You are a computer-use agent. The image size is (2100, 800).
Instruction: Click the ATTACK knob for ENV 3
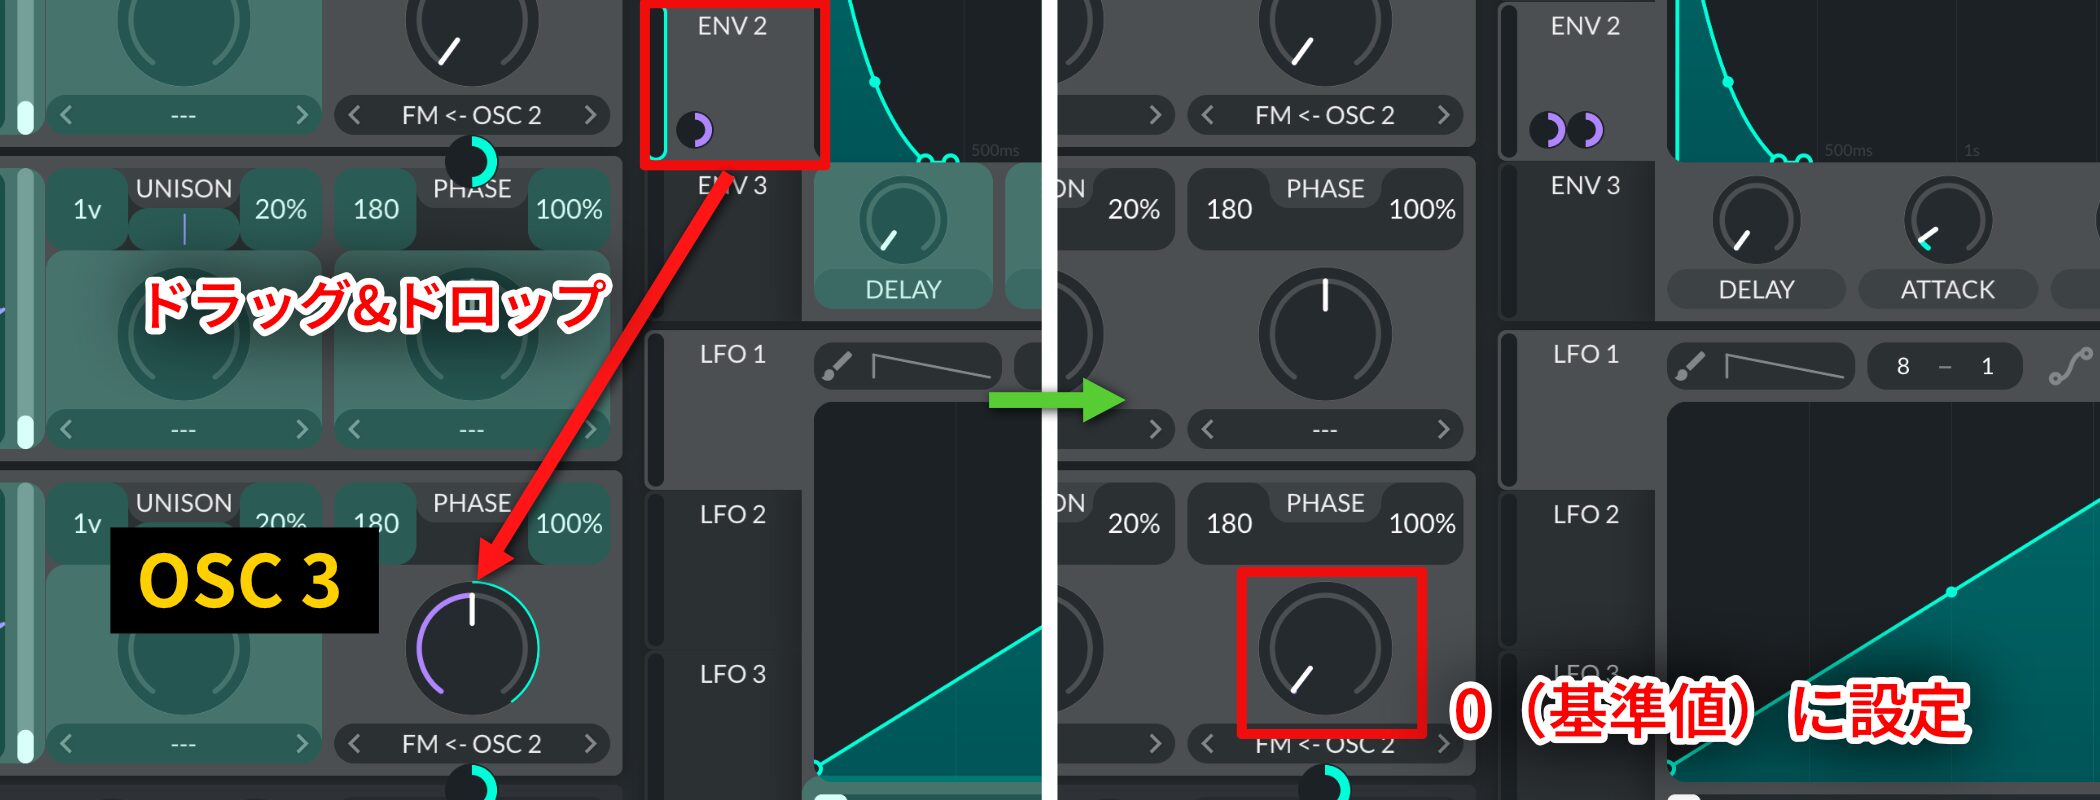1947,221
